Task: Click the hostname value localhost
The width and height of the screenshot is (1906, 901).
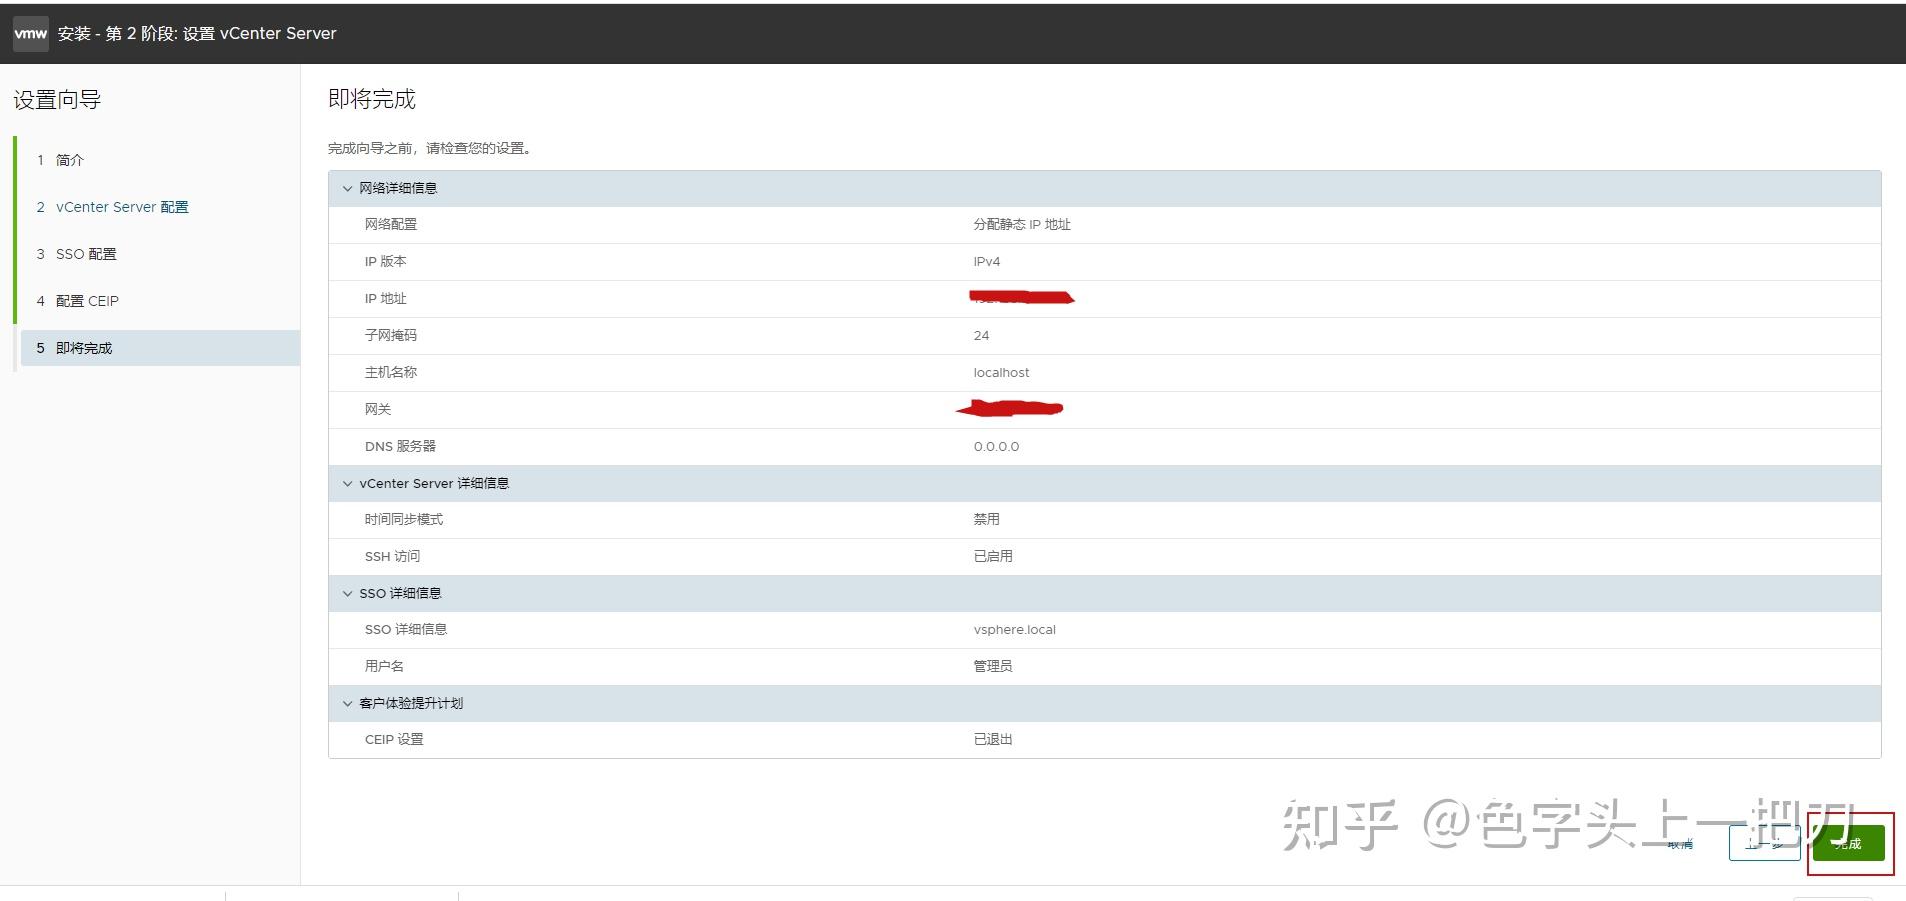Action: [x=1001, y=373]
